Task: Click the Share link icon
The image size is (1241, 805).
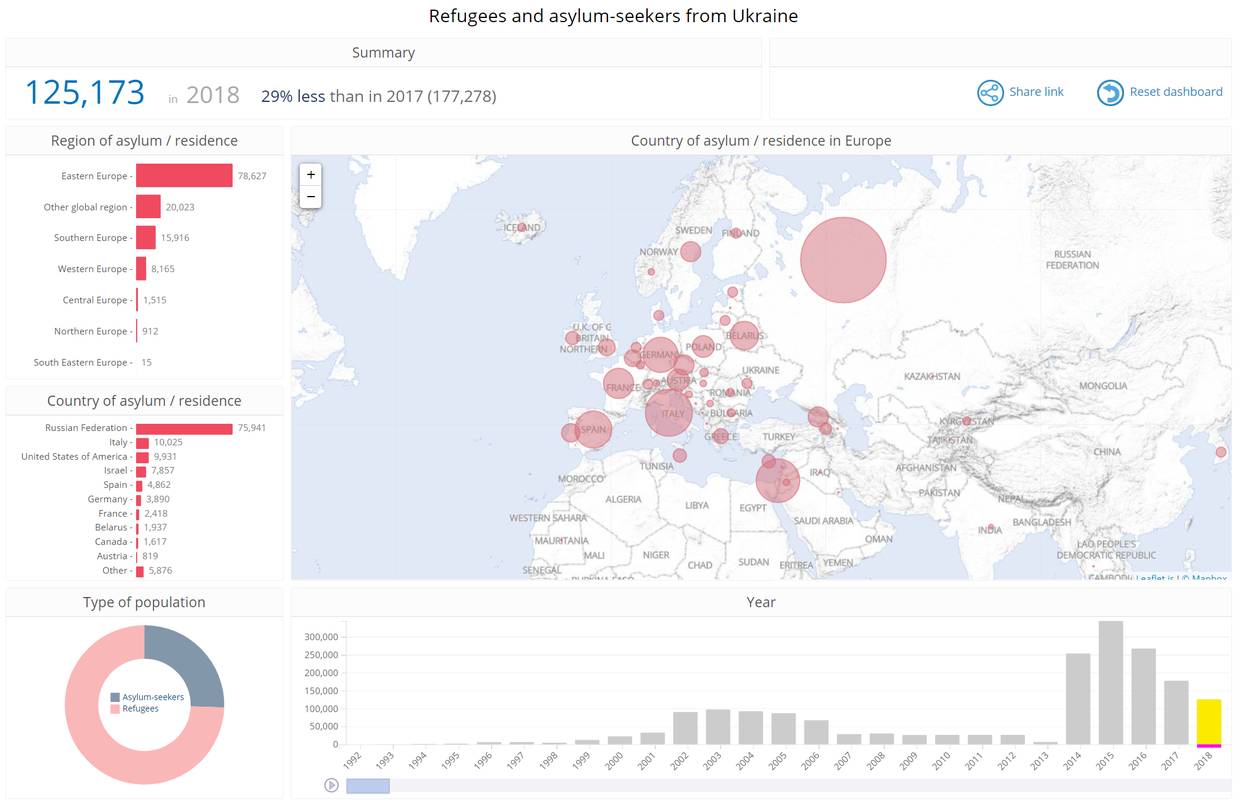Action: click(990, 93)
